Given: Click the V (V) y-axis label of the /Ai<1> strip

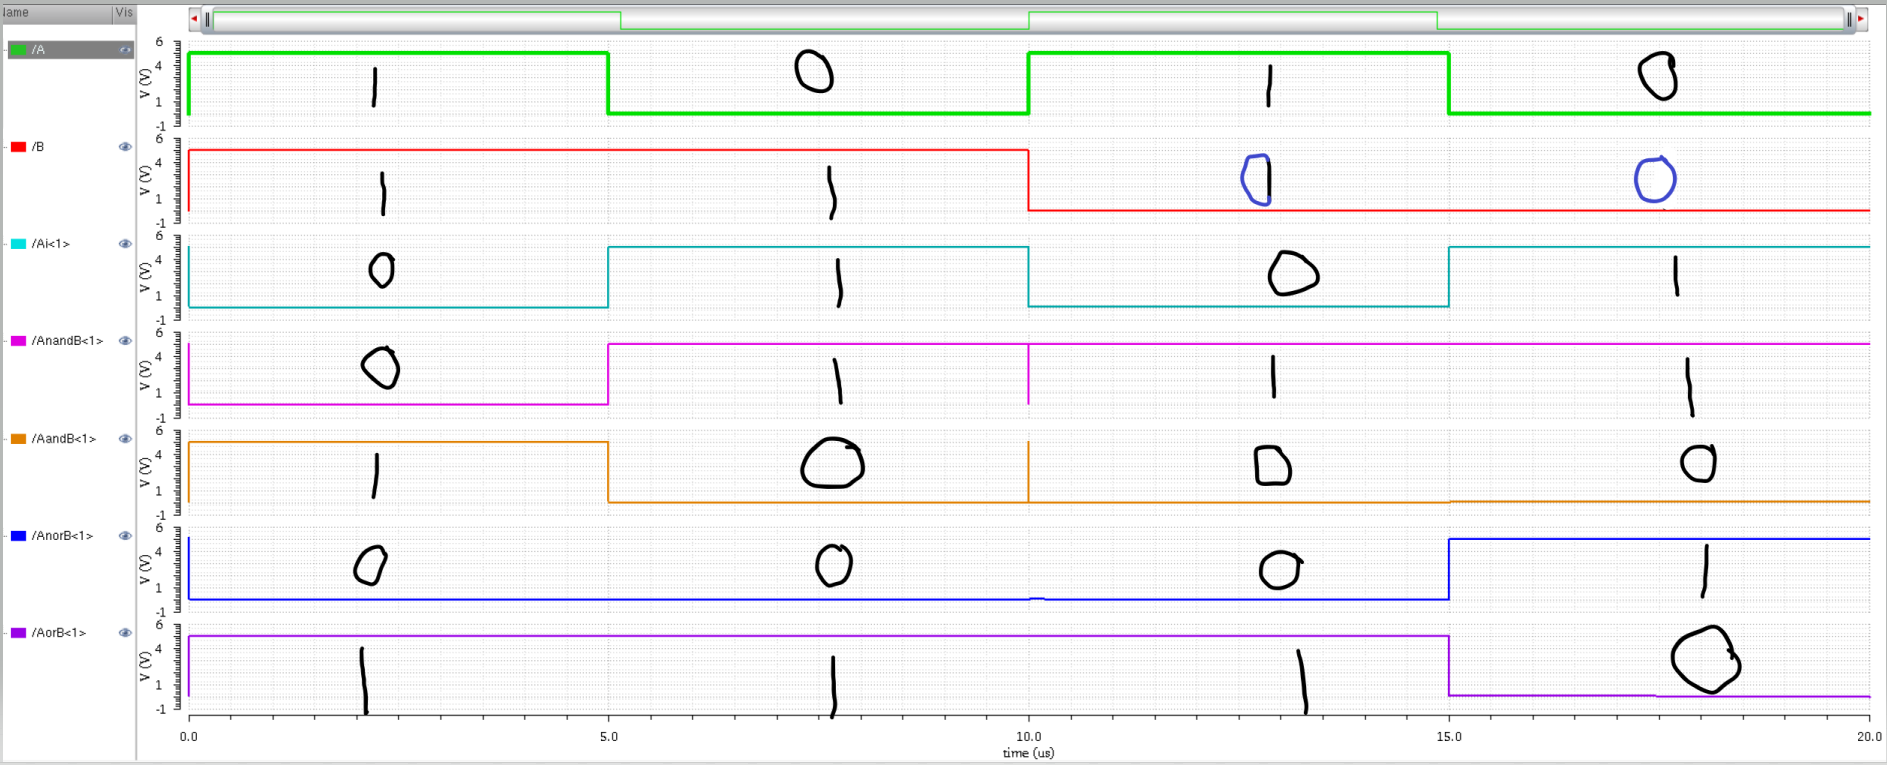Looking at the screenshot, I should pos(145,277).
